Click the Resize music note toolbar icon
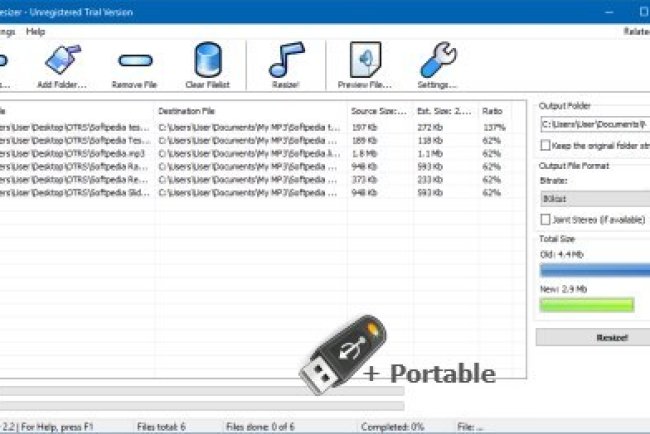 pyautogui.click(x=287, y=64)
